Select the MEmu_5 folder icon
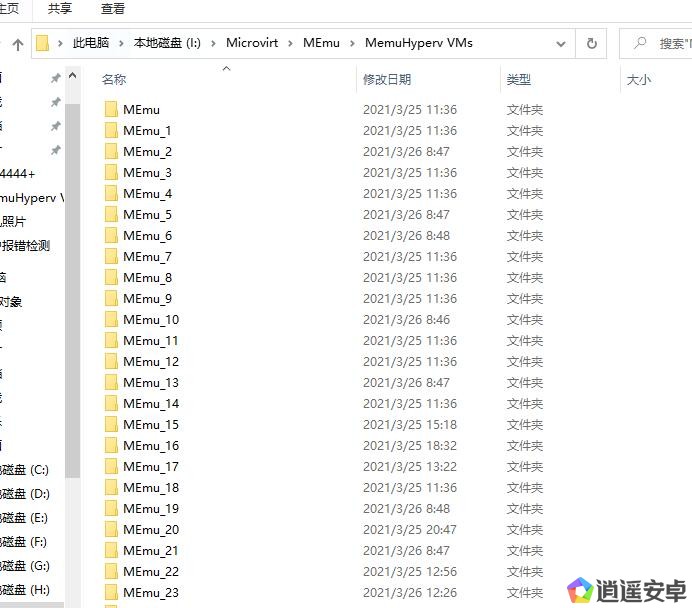Screen dimensions: 692x608 click(x=111, y=215)
